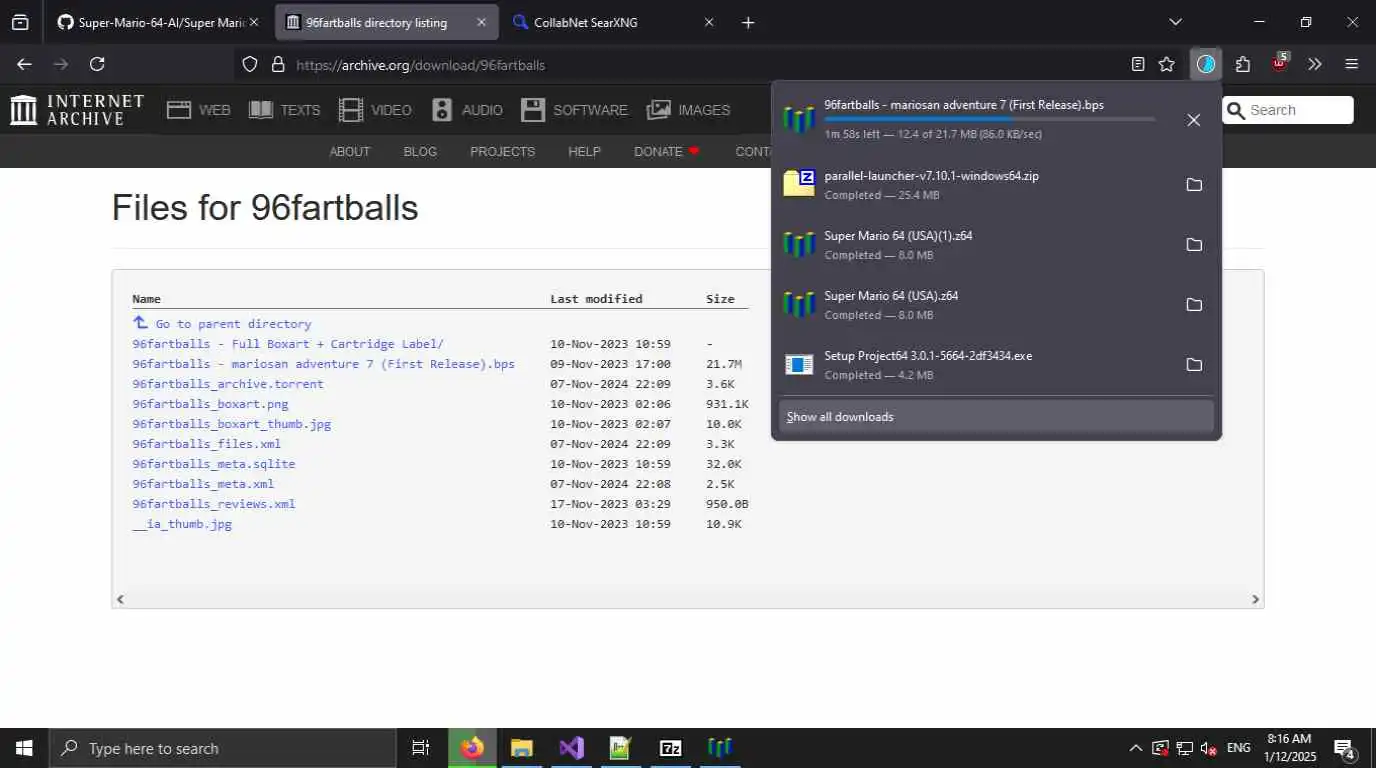Open __ia_thumb.jpg link
This screenshot has width=1376, height=768.
(x=182, y=524)
